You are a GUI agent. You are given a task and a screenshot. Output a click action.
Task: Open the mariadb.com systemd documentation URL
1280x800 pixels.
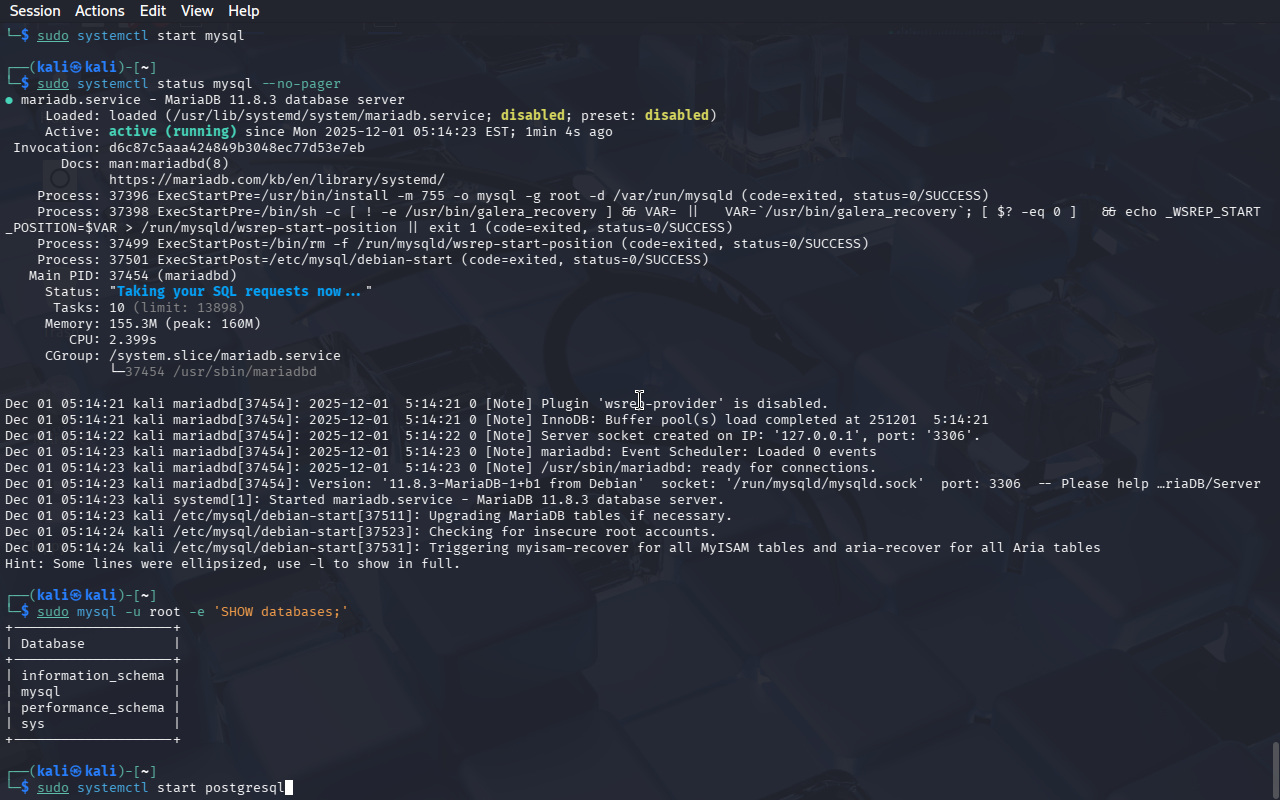tap(276, 179)
